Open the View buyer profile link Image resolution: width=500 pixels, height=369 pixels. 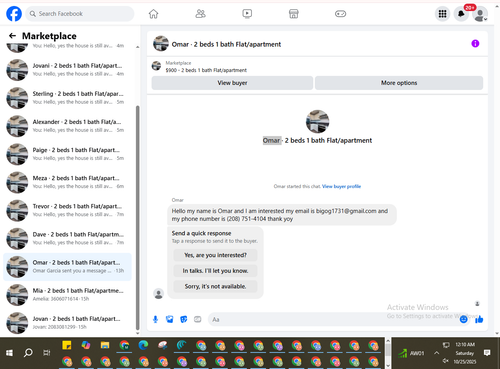coord(341,186)
